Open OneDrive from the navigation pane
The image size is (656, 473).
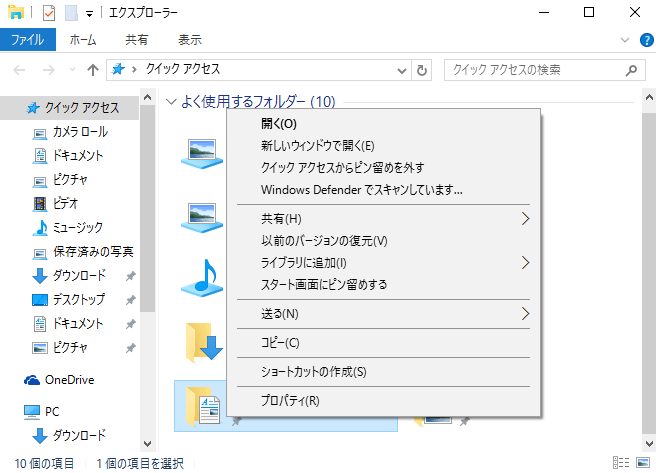click(x=69, y=379)
